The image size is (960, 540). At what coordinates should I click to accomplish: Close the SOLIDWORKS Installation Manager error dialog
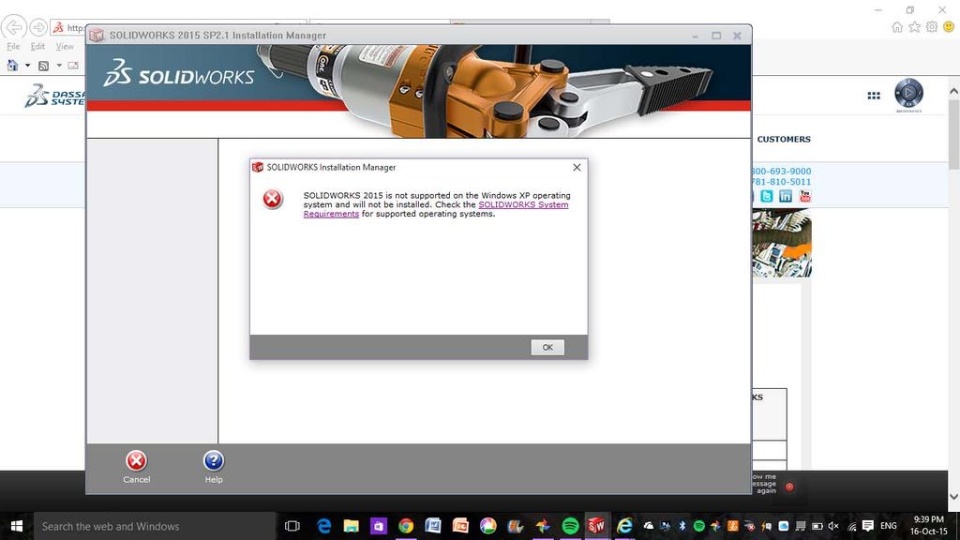coord(577,167)
